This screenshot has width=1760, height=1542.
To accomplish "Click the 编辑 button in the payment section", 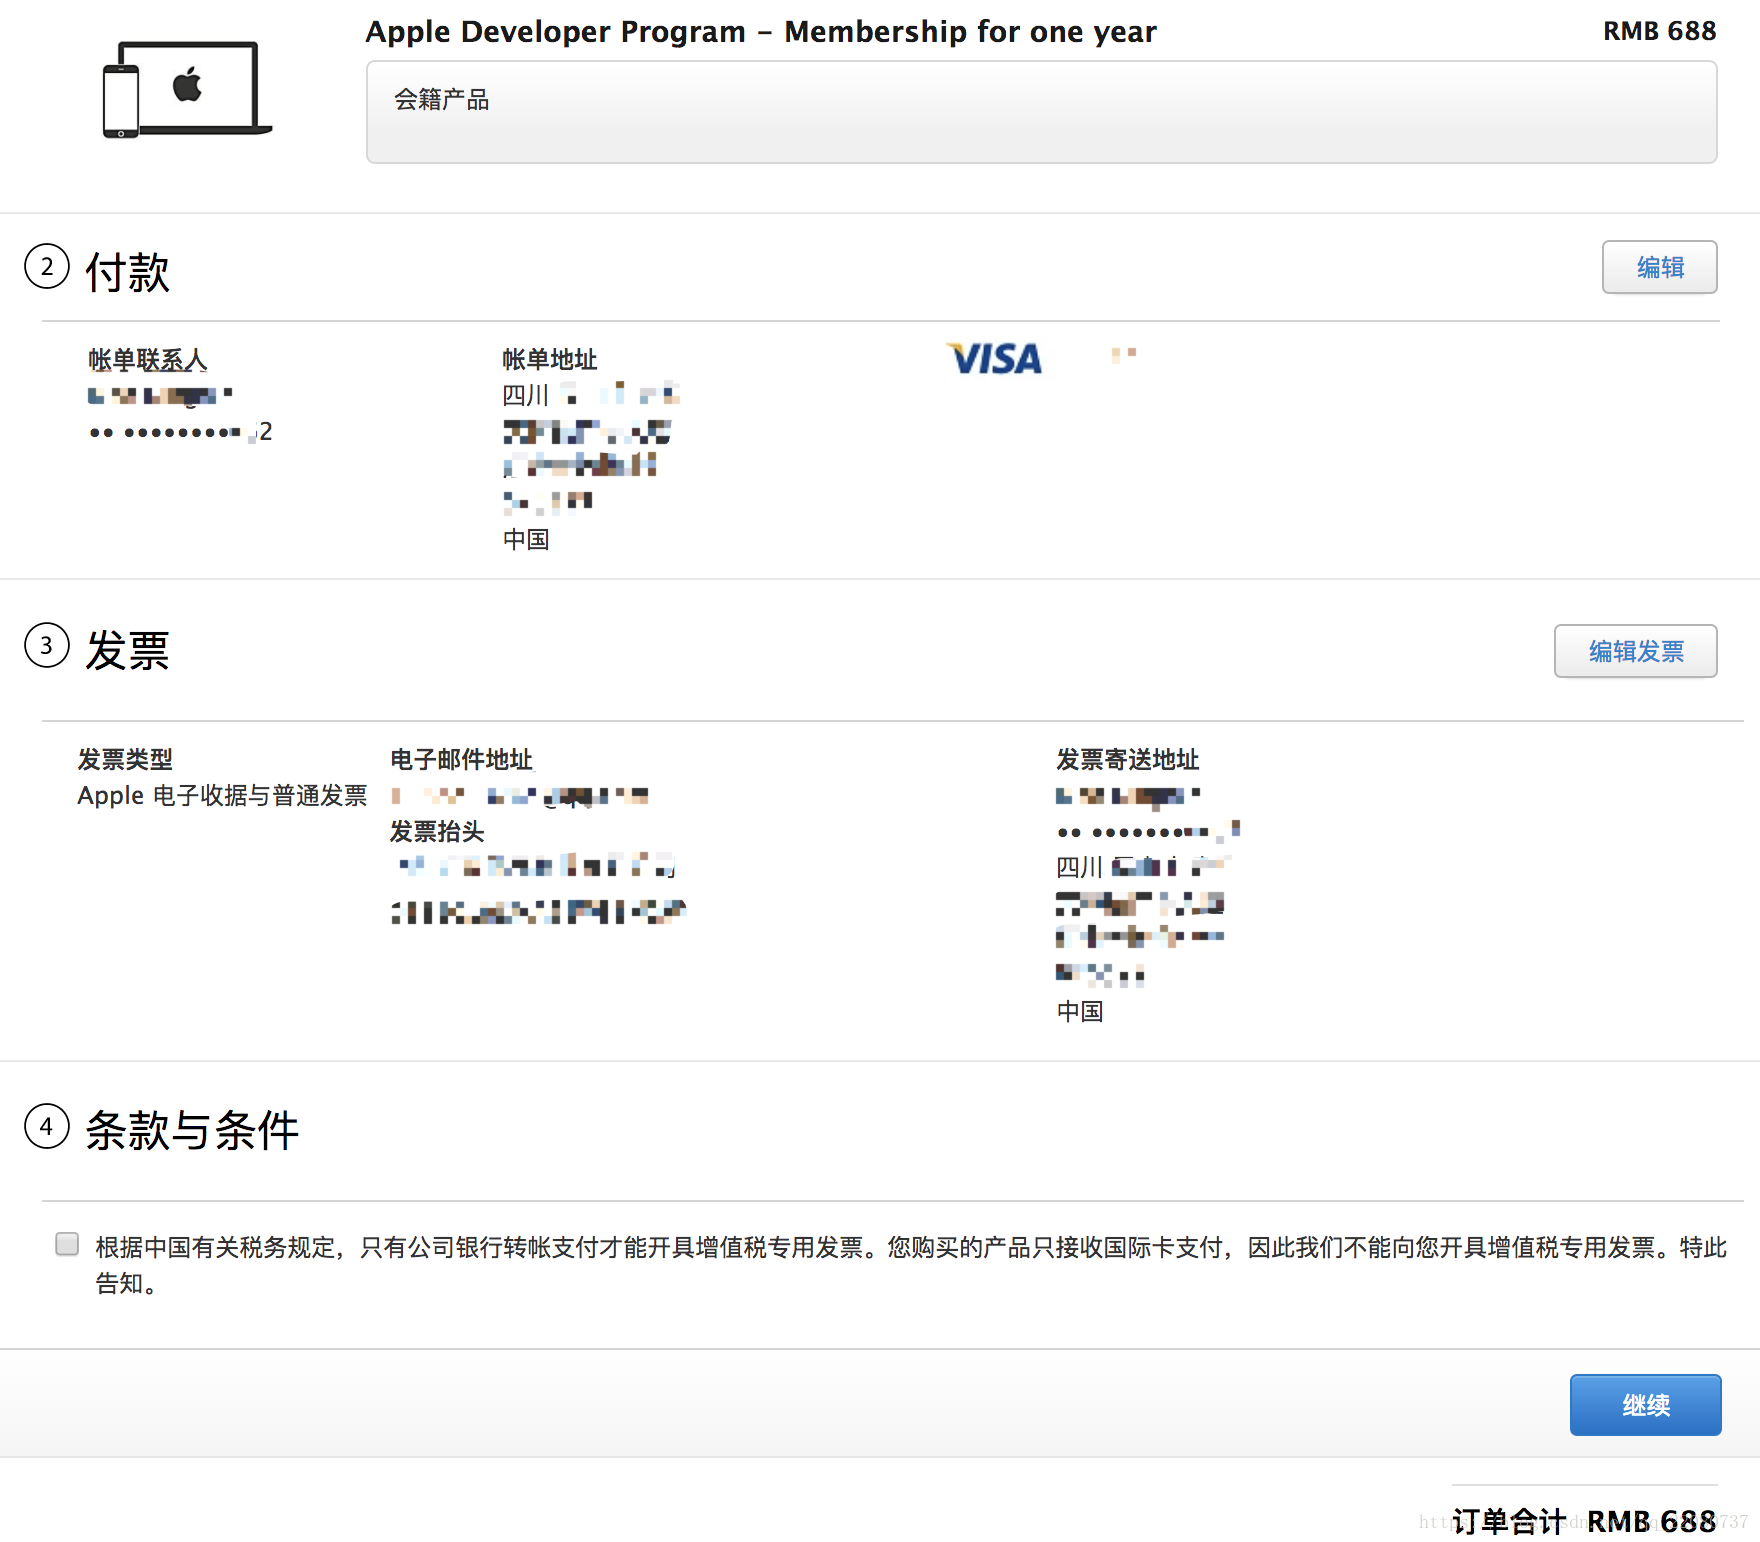I will coord(1659,267).
